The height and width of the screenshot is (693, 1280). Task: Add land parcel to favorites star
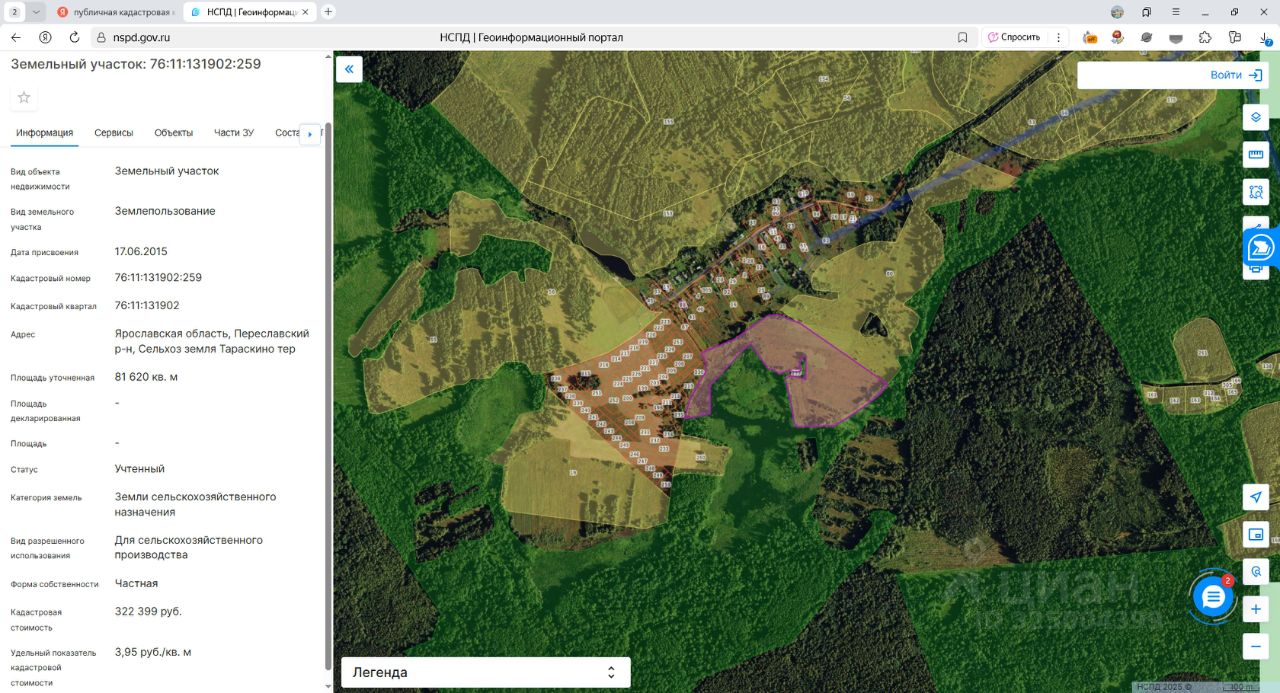(24, 97)
